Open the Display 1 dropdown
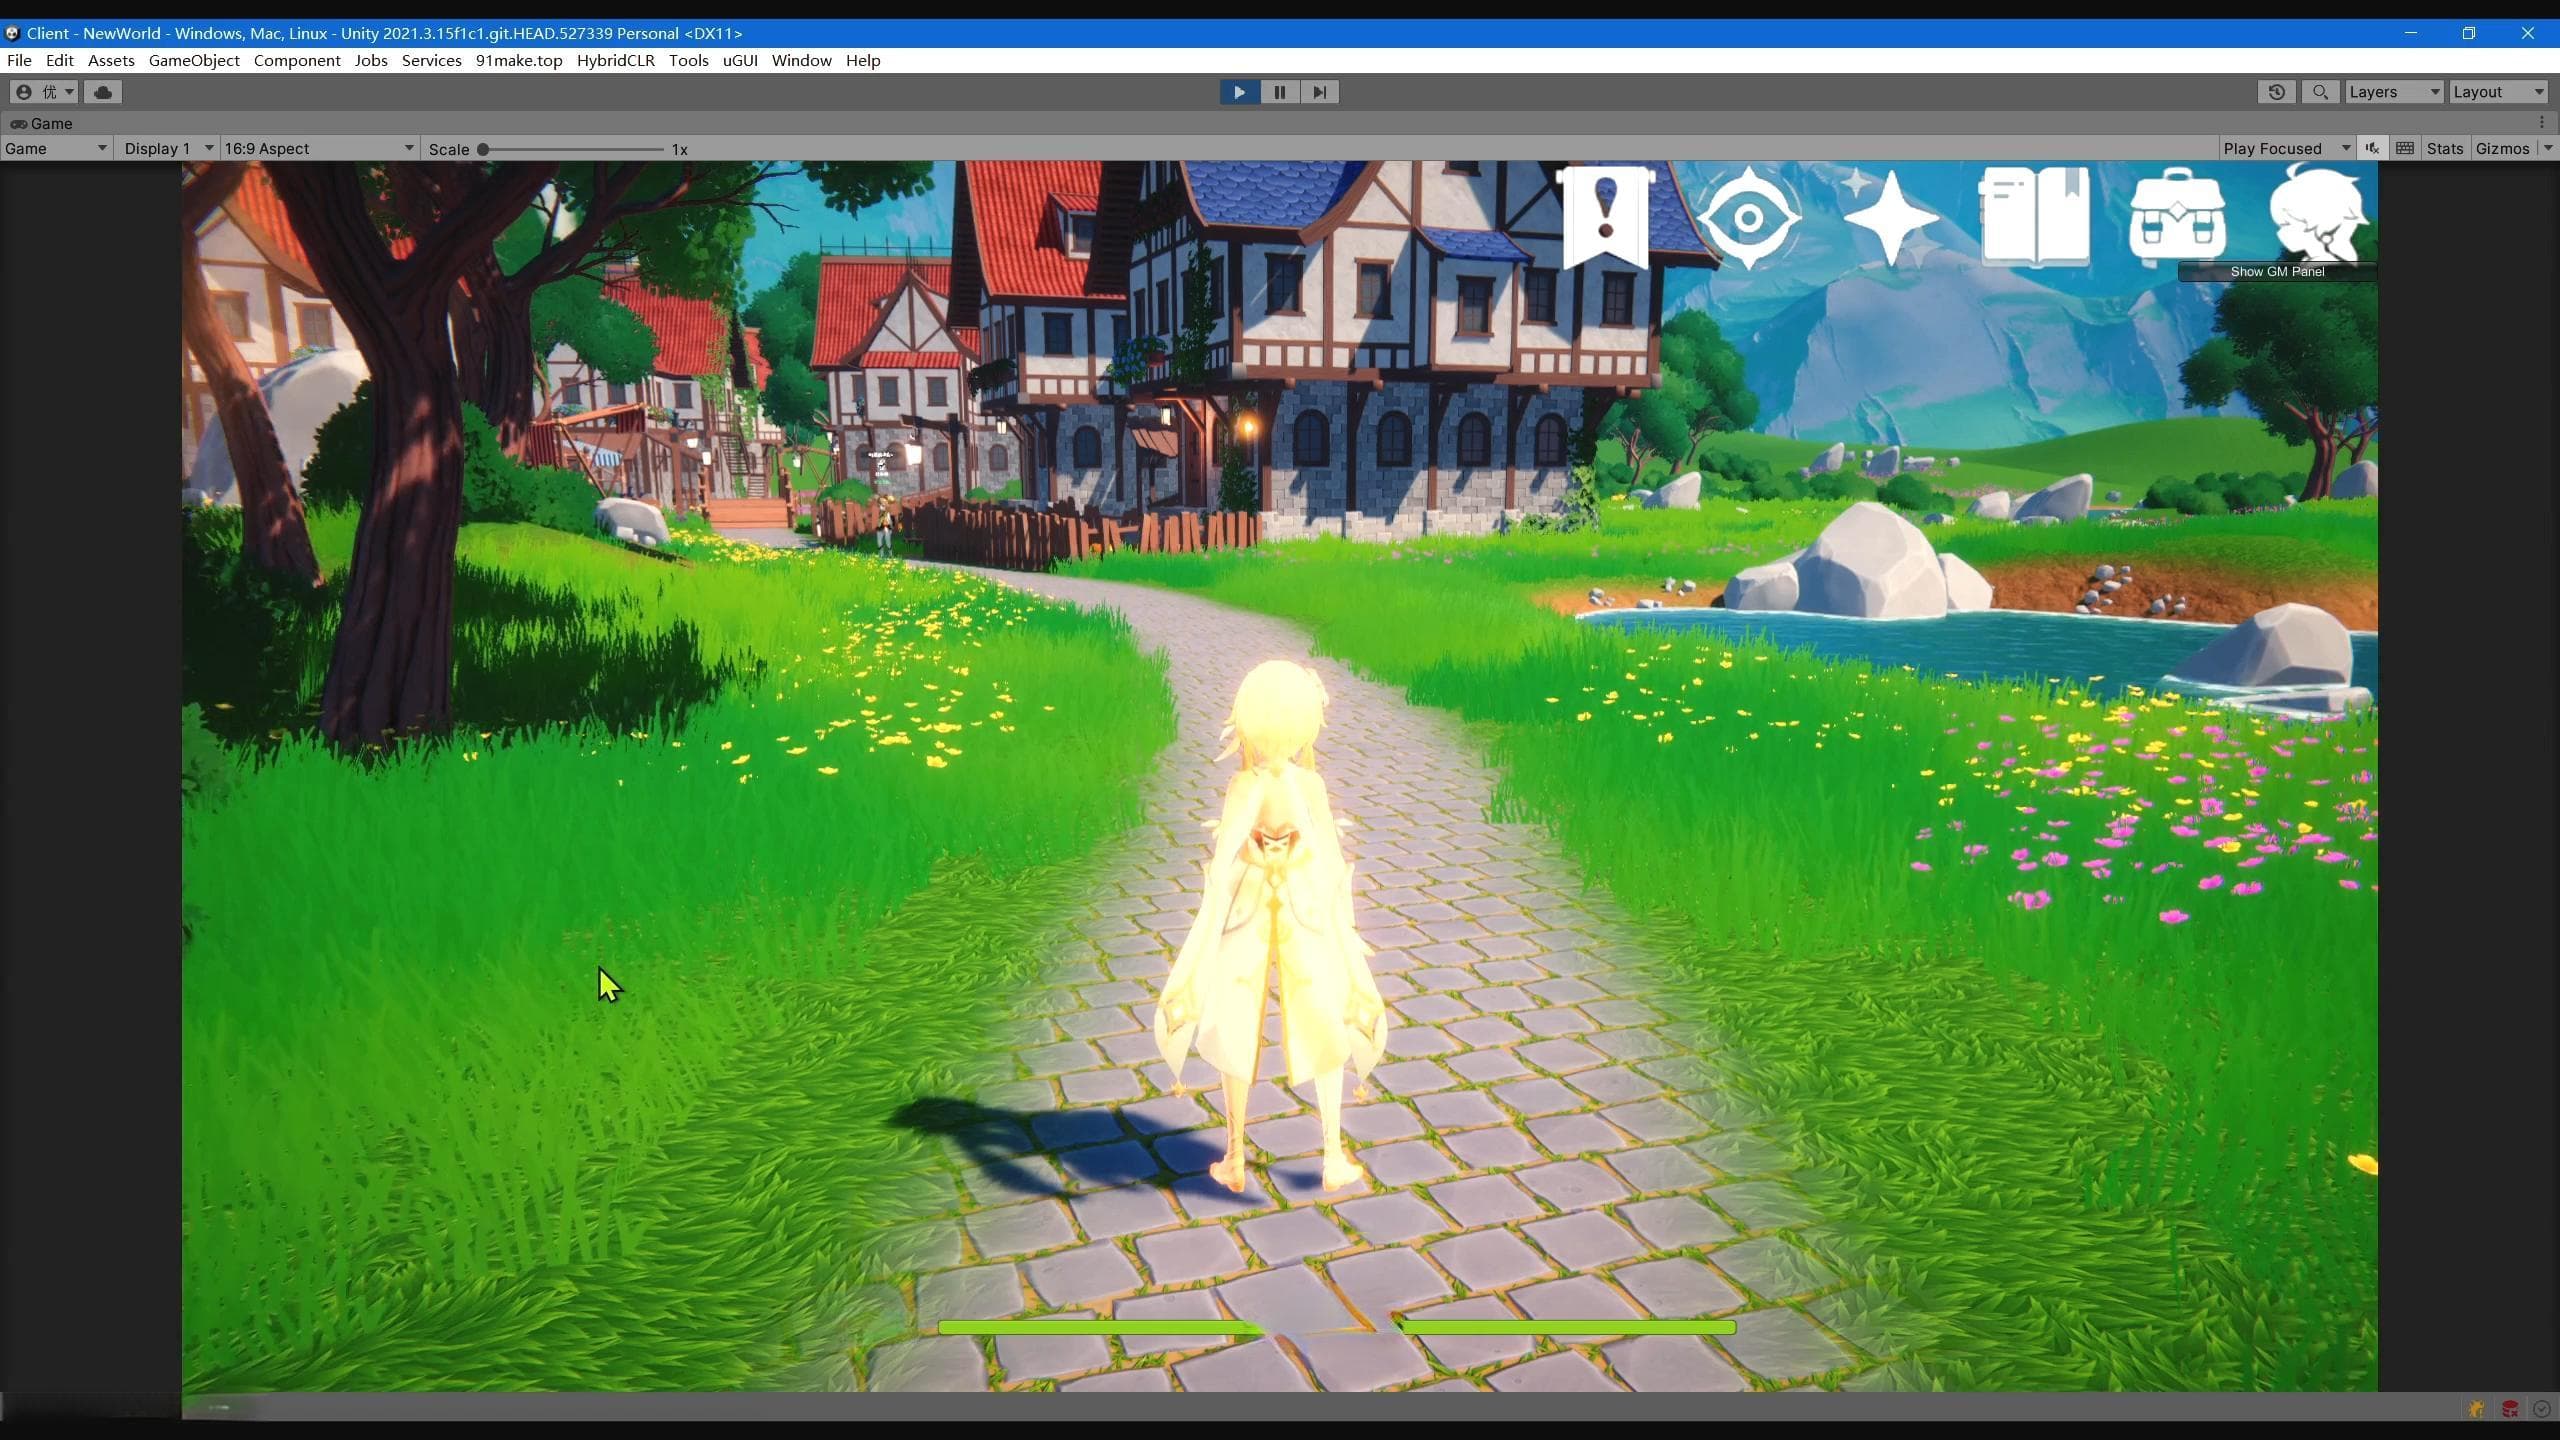This screenshot has height=1440, width=2560. coord(168,149)
